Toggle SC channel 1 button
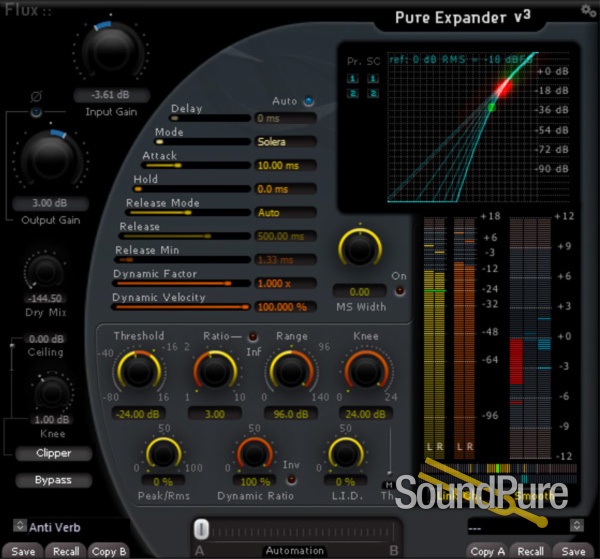600x559 pixels. [x=373, y=78]
